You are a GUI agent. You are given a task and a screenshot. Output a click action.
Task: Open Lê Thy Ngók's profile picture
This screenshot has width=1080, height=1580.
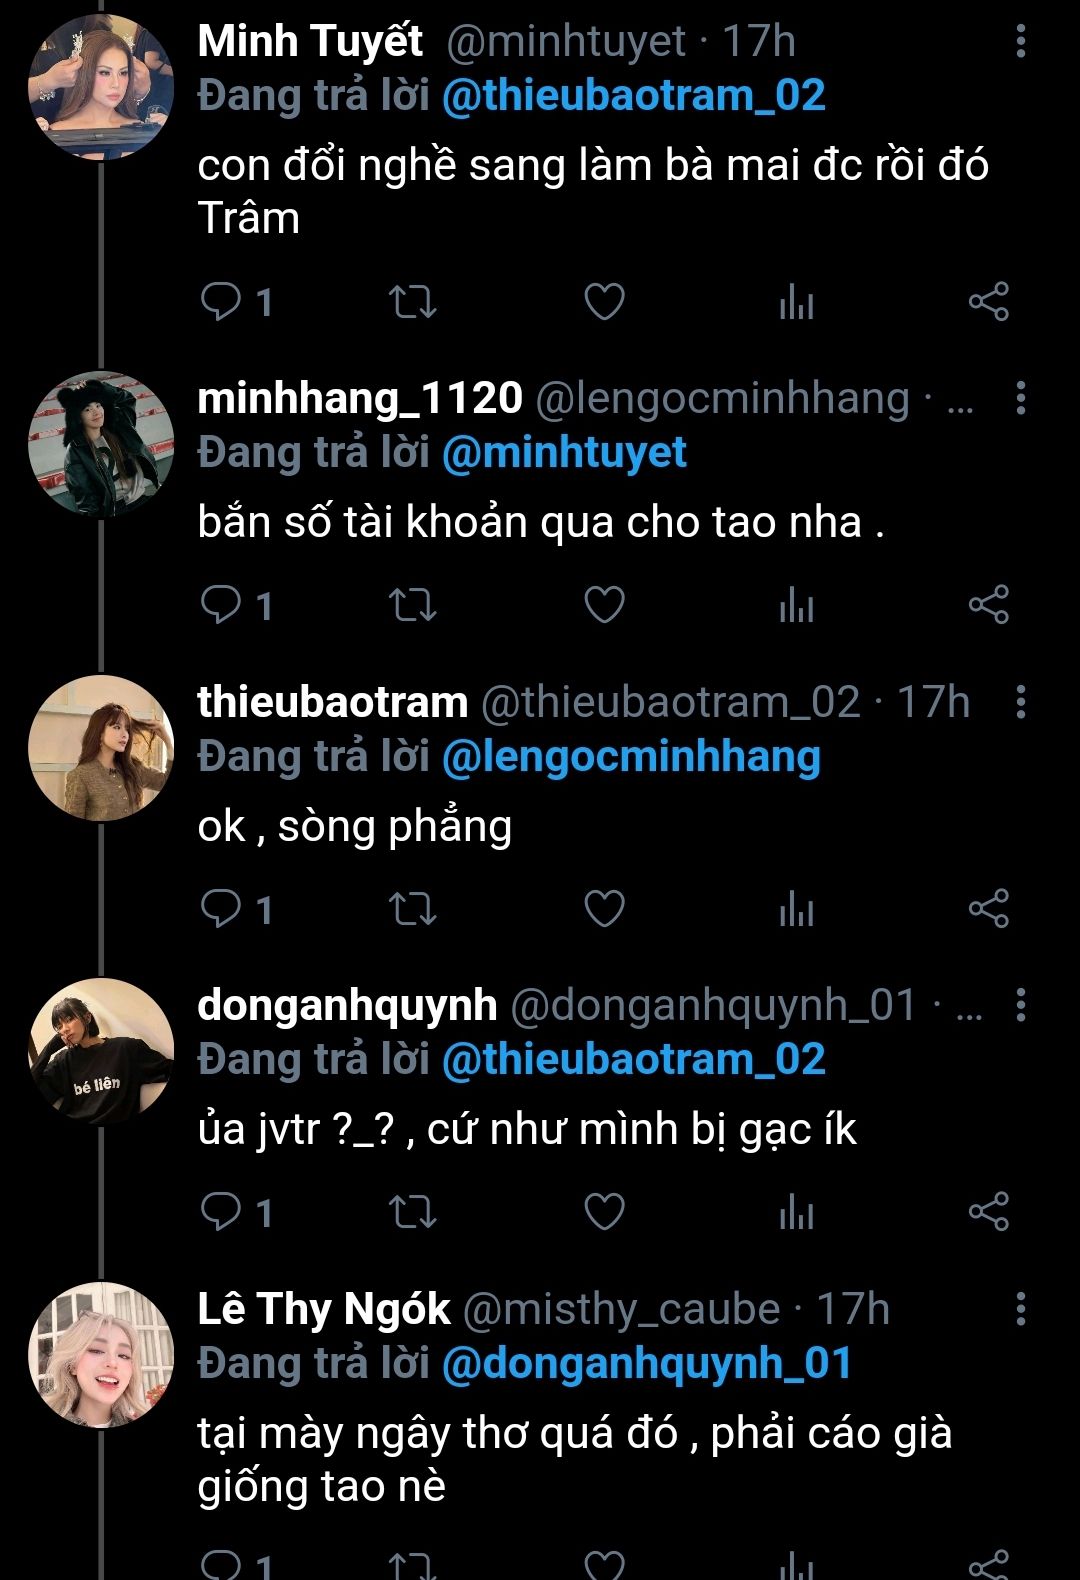click(101, 1354)
